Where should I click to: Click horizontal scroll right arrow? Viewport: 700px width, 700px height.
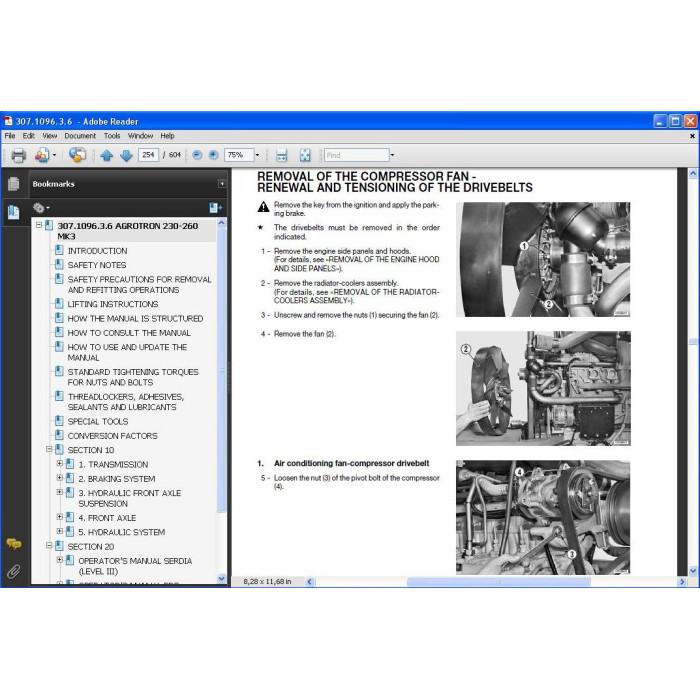(682, 582)
